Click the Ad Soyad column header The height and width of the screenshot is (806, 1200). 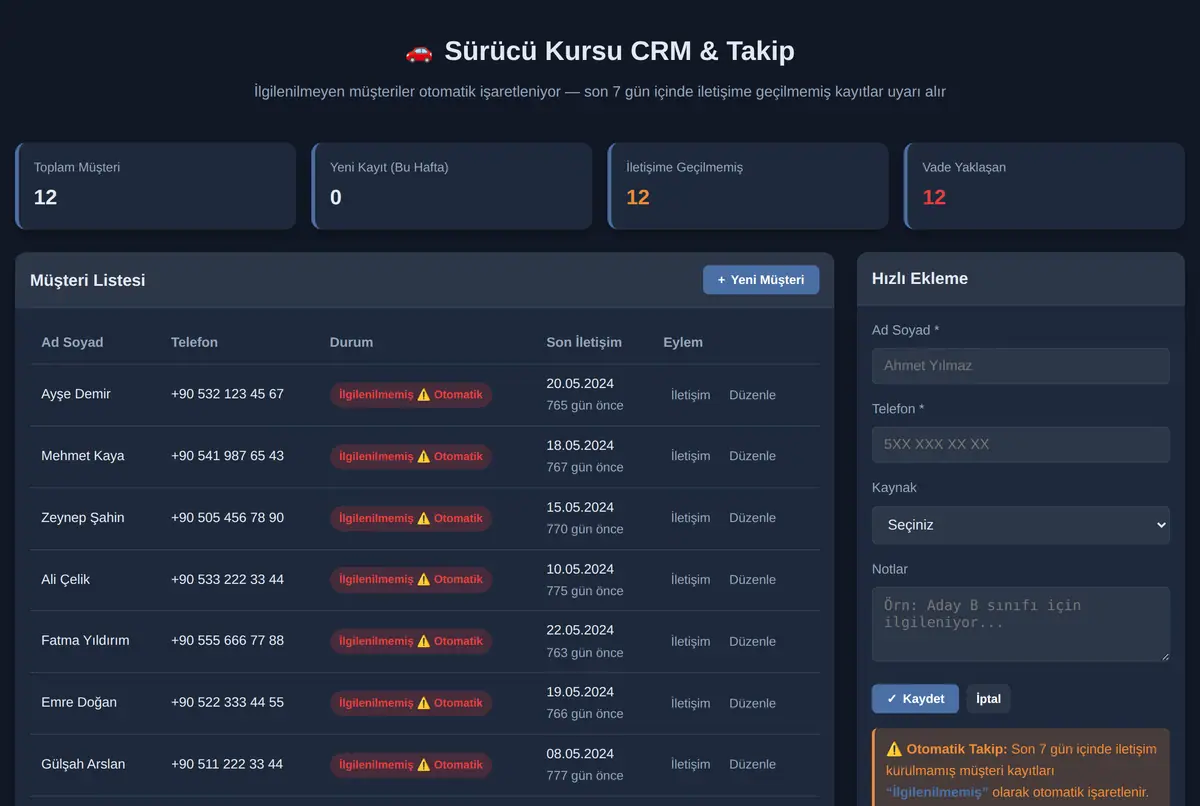pos(72,342)
